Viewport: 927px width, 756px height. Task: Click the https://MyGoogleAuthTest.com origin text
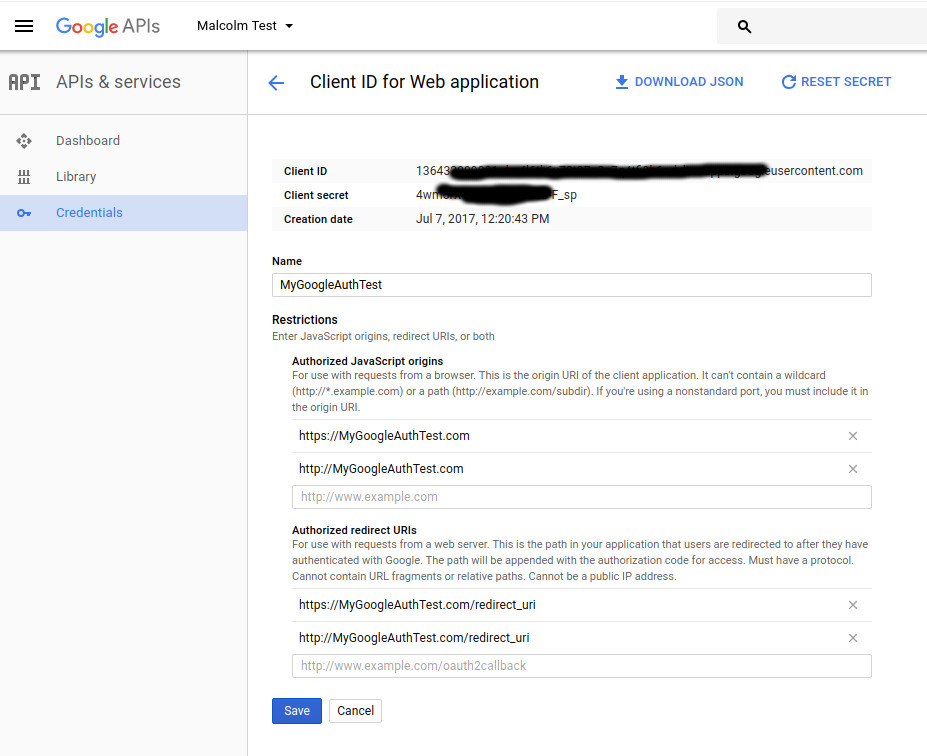coord(384,436)
